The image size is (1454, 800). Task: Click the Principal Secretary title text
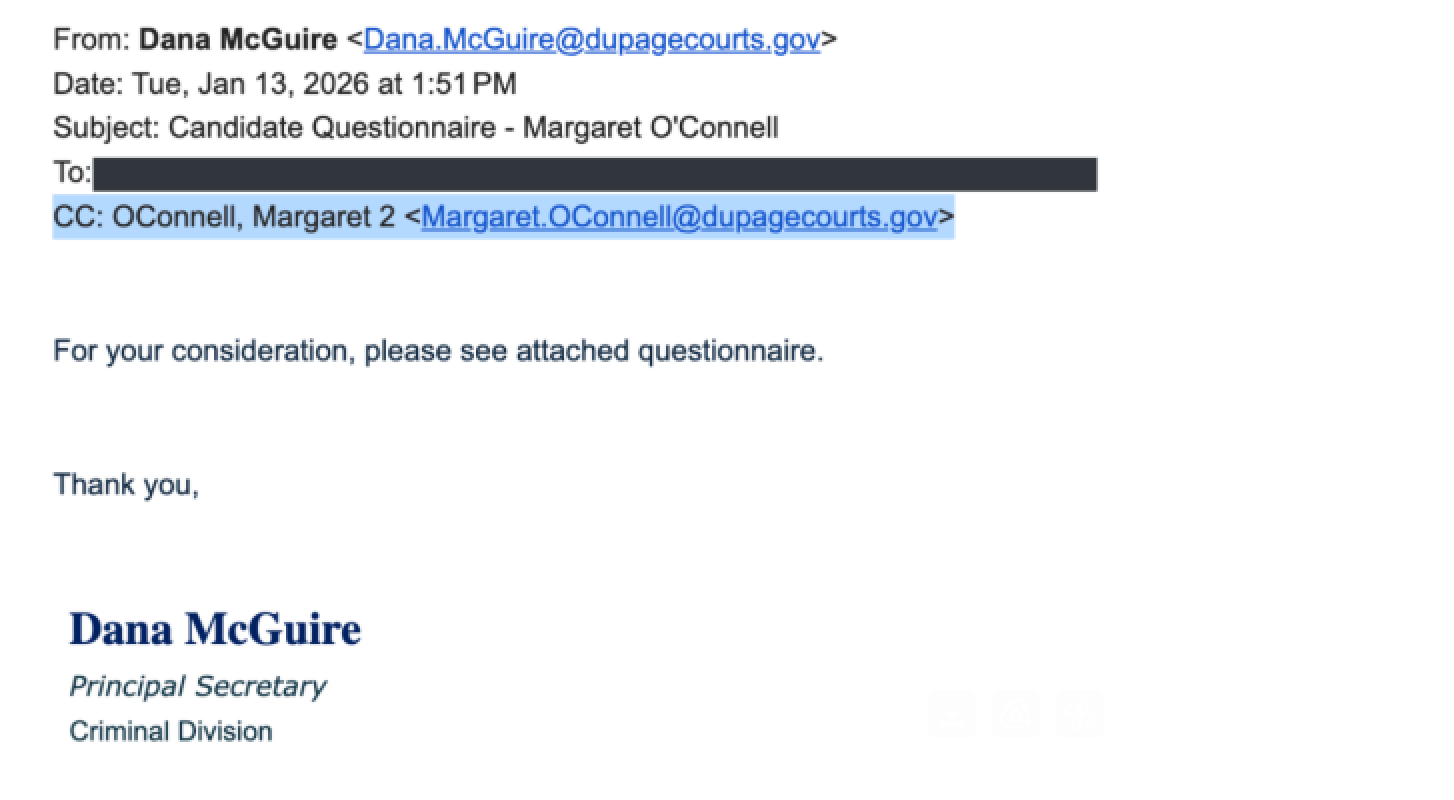pyautogui.click(x=197, y=686)
